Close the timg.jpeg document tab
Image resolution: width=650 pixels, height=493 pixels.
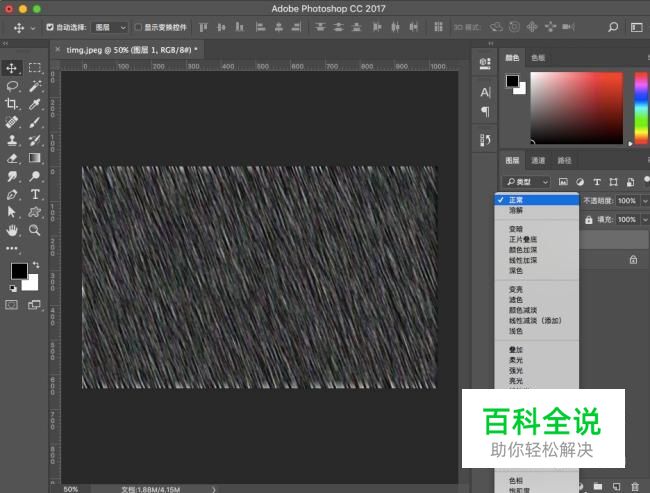tap(58, 50)
